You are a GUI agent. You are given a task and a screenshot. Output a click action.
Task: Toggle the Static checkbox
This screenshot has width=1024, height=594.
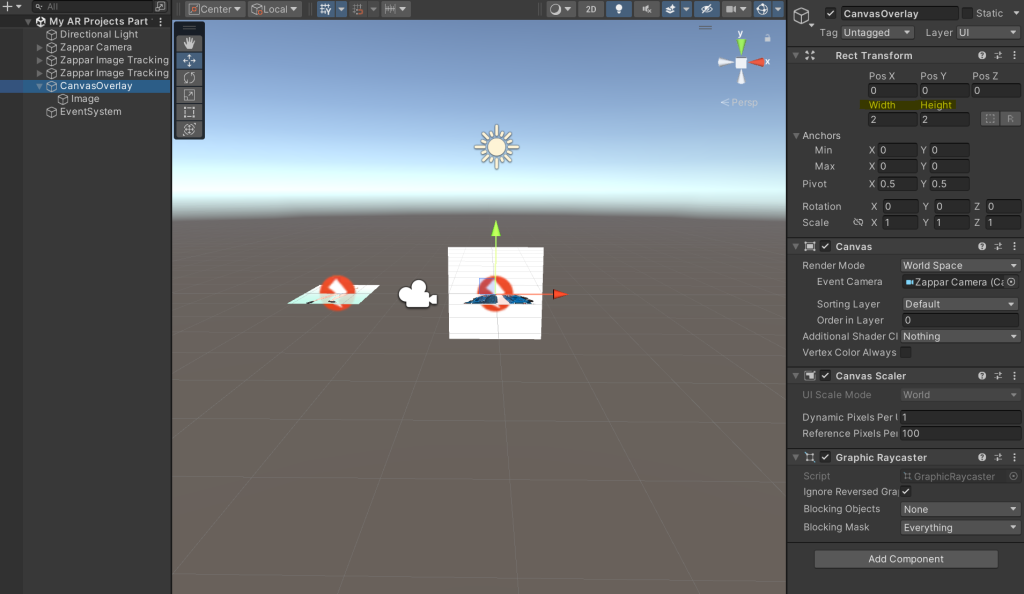[x=967, y=13]
